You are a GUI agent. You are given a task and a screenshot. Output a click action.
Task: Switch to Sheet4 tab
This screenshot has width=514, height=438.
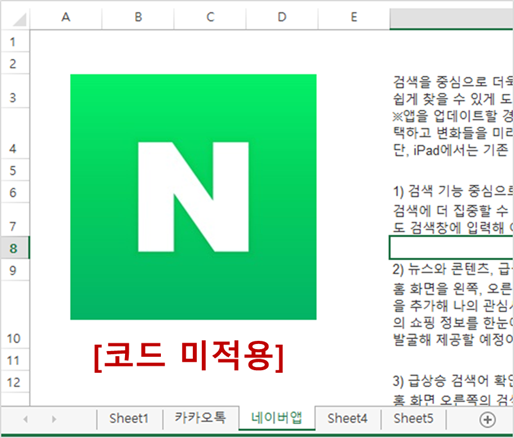(x=347, y=418)
